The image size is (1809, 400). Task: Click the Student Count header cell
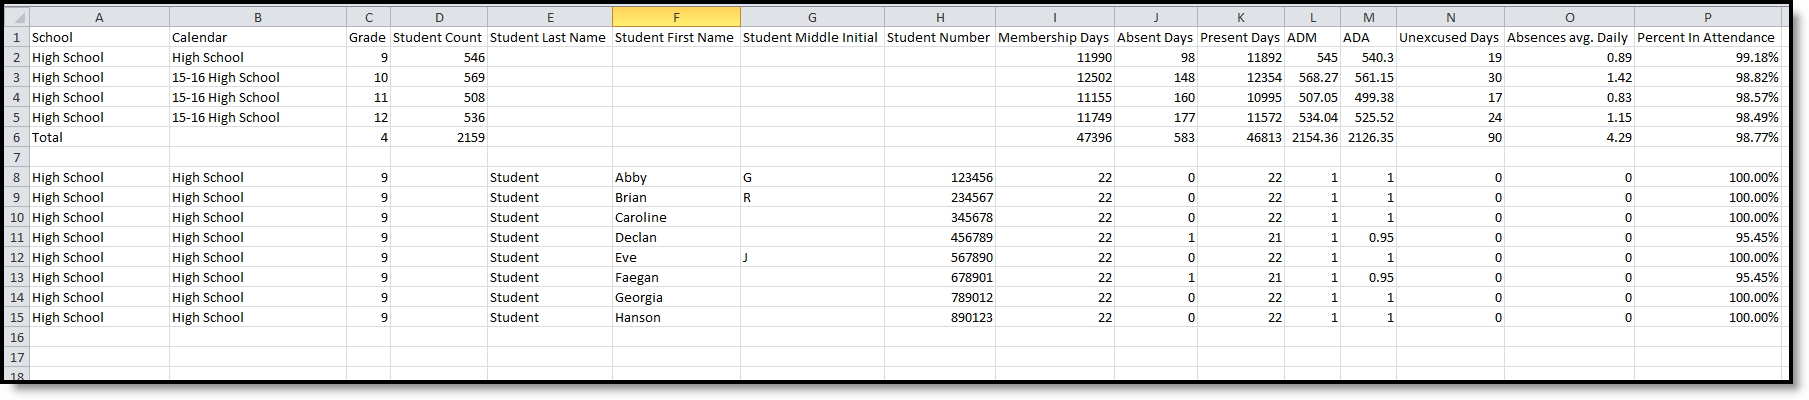coord(438,38)
